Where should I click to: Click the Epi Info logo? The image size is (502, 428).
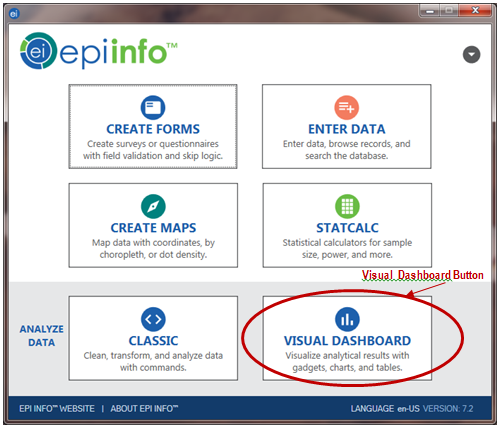point(99,51)
